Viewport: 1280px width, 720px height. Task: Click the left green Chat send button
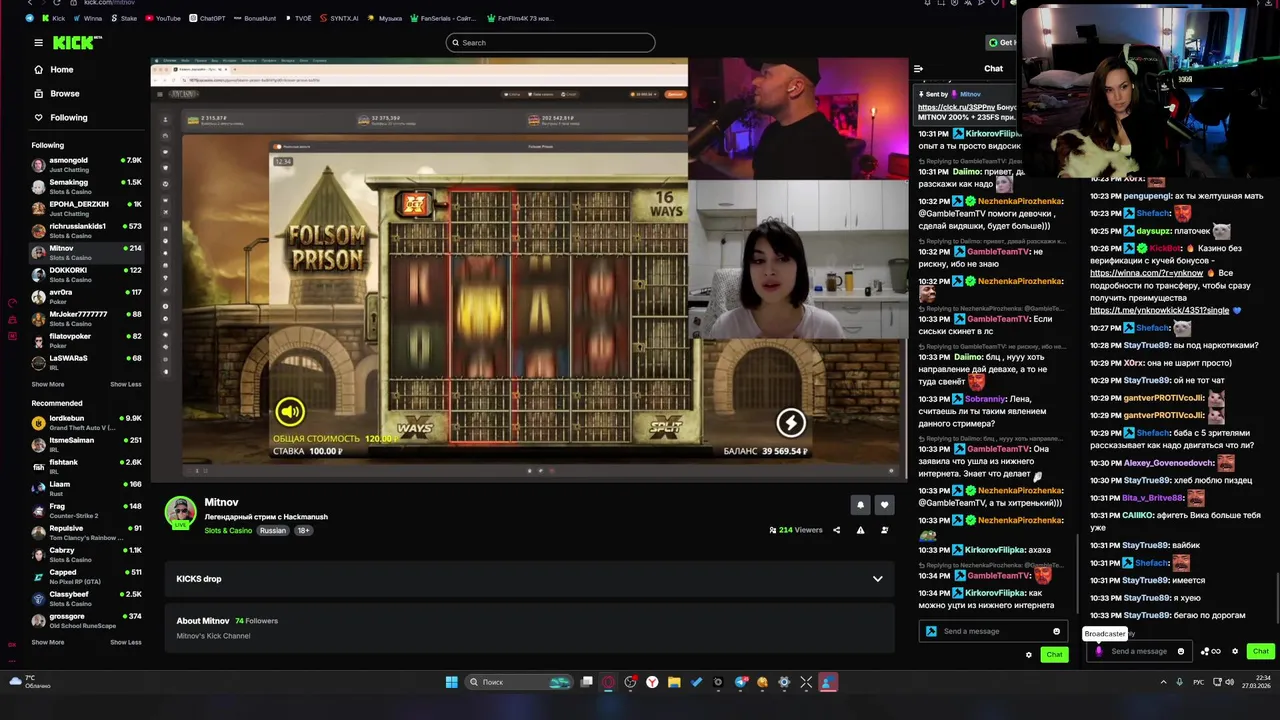tap(1054, 654)
